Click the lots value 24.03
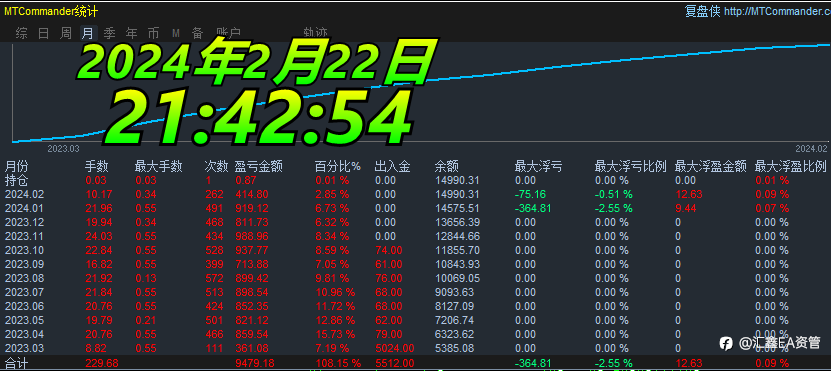The width and height of the screenshot is (831, 371). pos(99,236)
